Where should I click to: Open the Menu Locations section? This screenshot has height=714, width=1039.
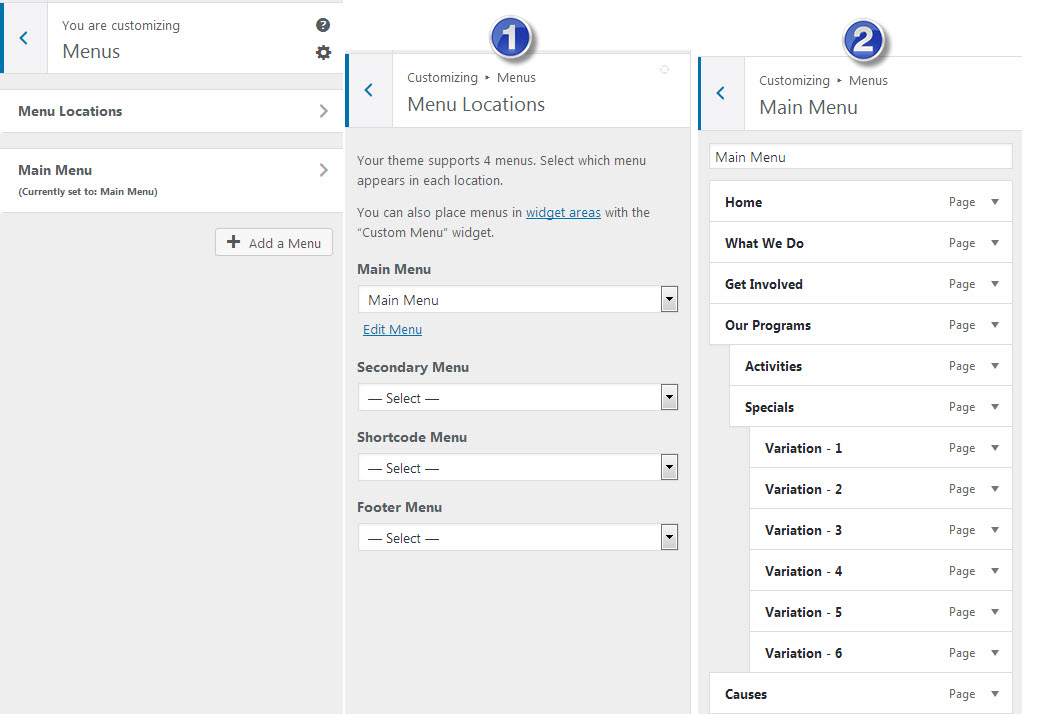point(172,111)
